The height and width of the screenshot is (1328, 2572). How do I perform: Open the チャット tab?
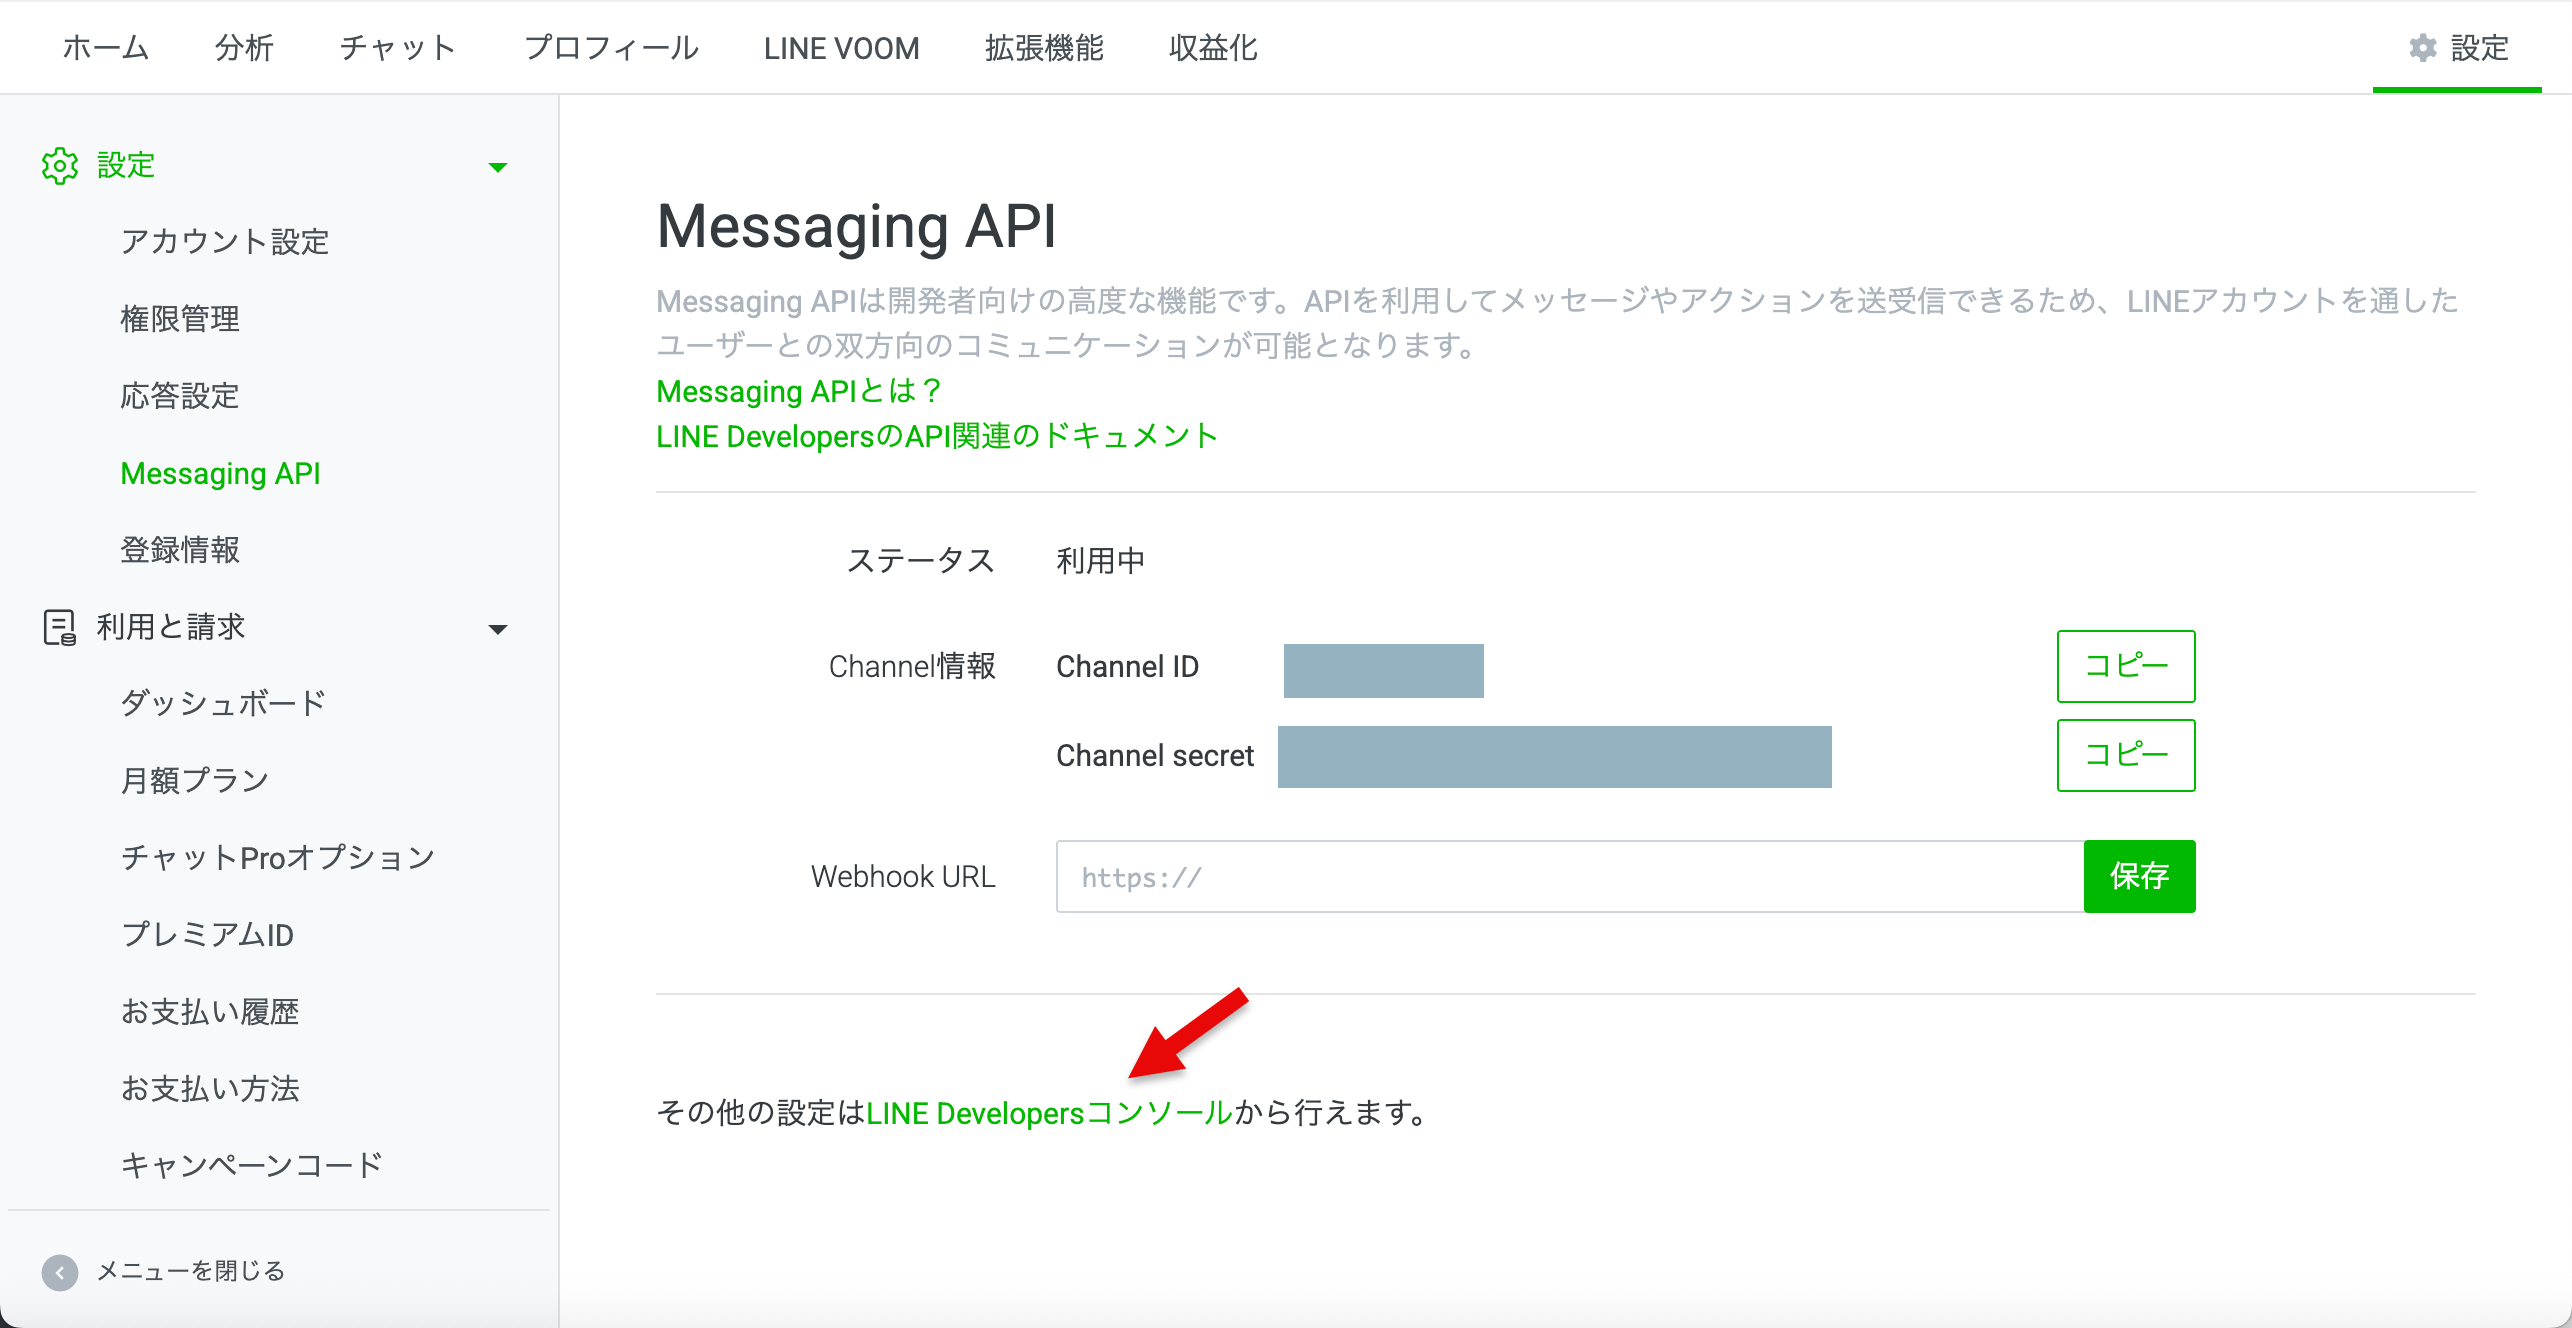coord(397,48)
